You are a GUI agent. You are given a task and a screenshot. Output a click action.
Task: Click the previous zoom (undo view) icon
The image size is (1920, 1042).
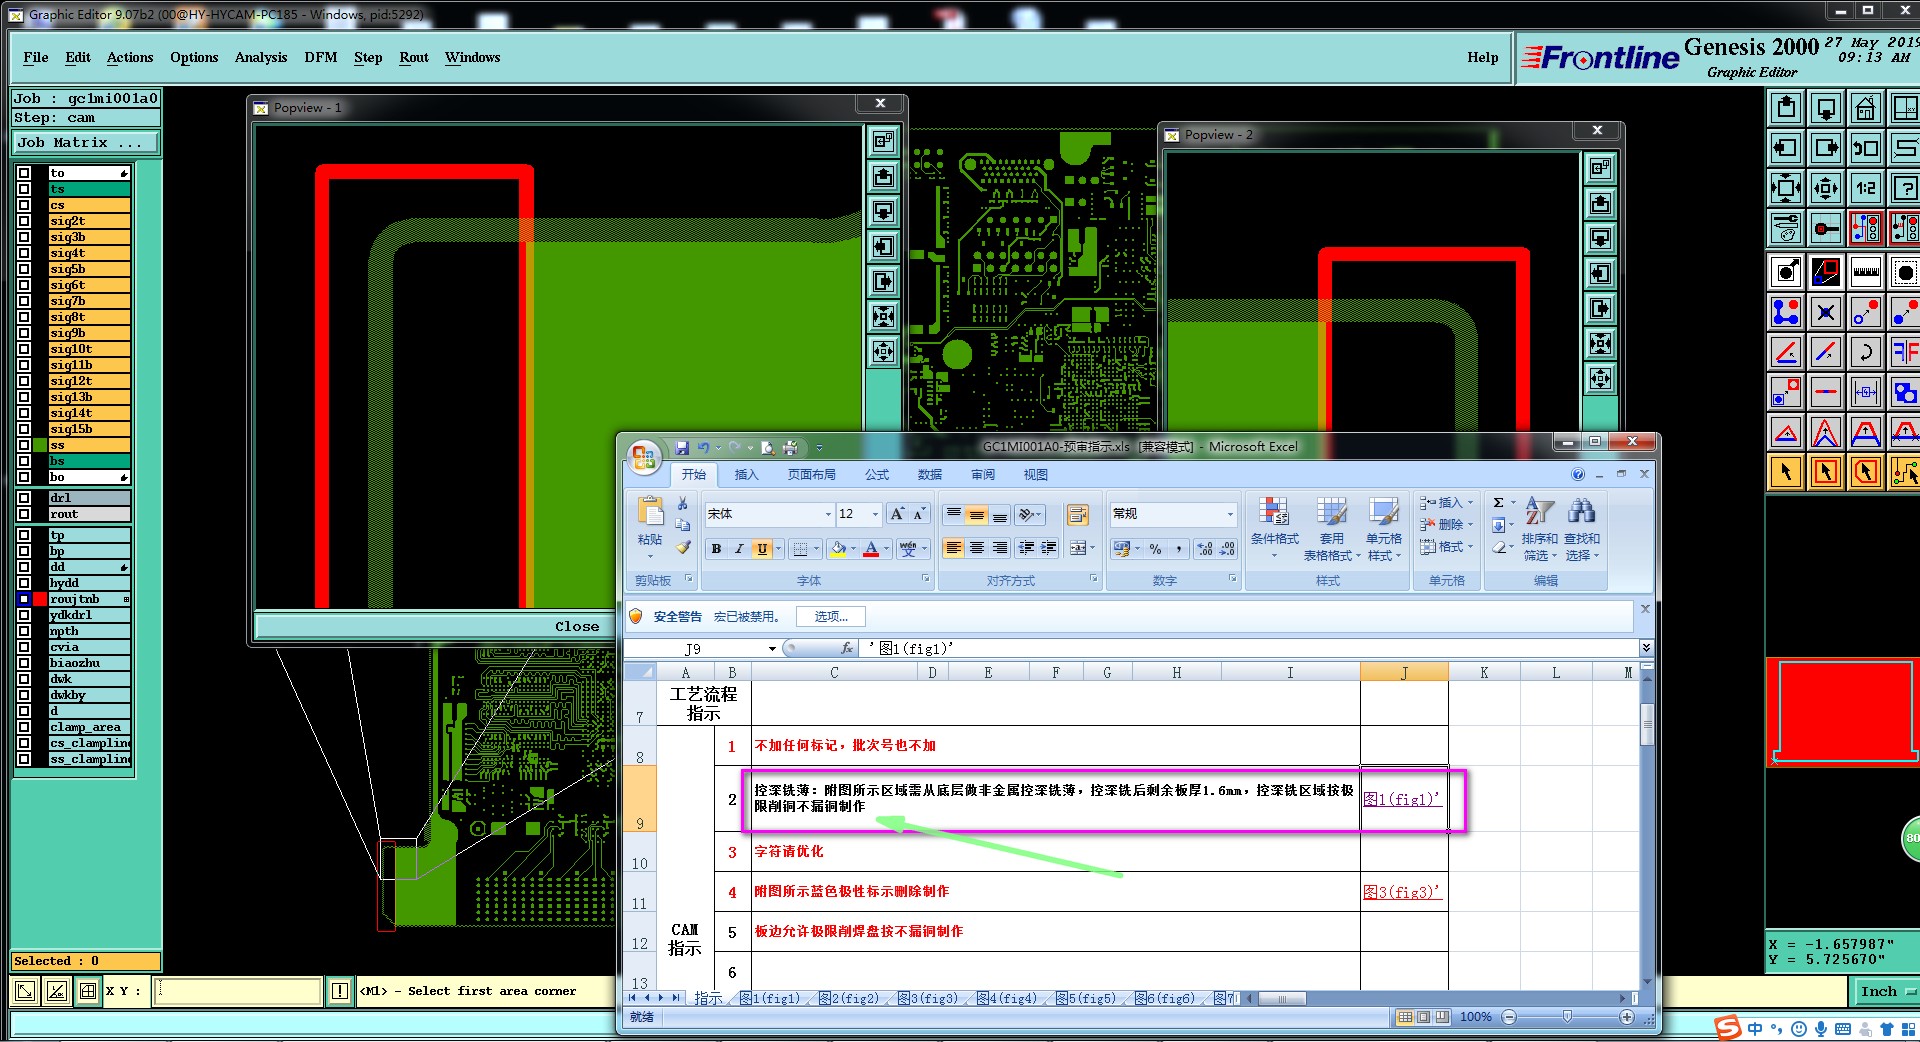tap(1866, 148)
